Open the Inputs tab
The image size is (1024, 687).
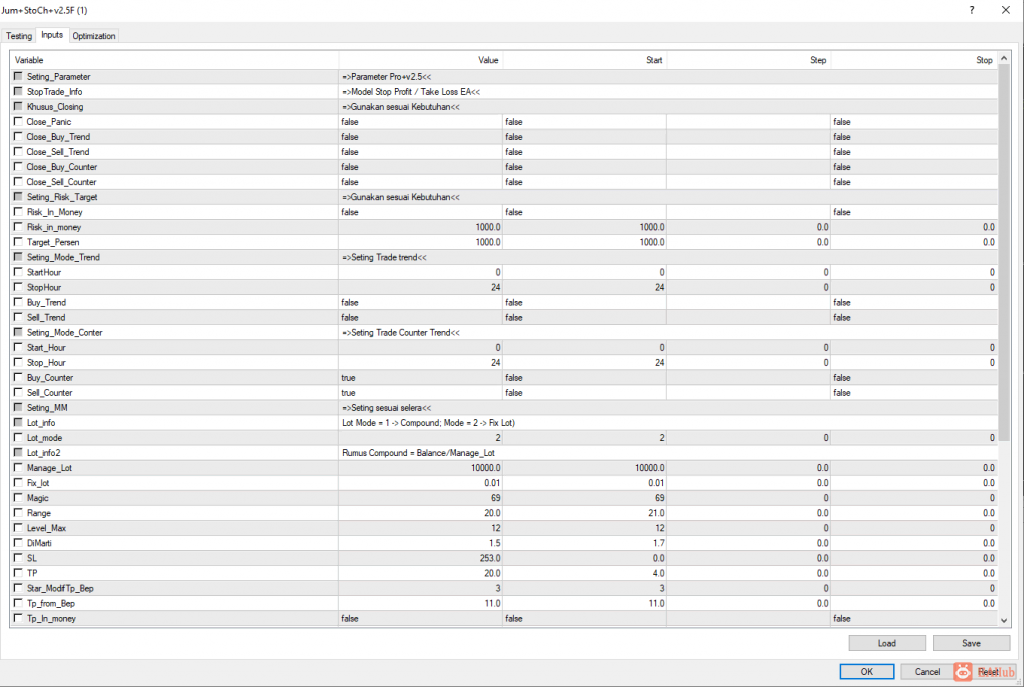click(x=52, y=35)
